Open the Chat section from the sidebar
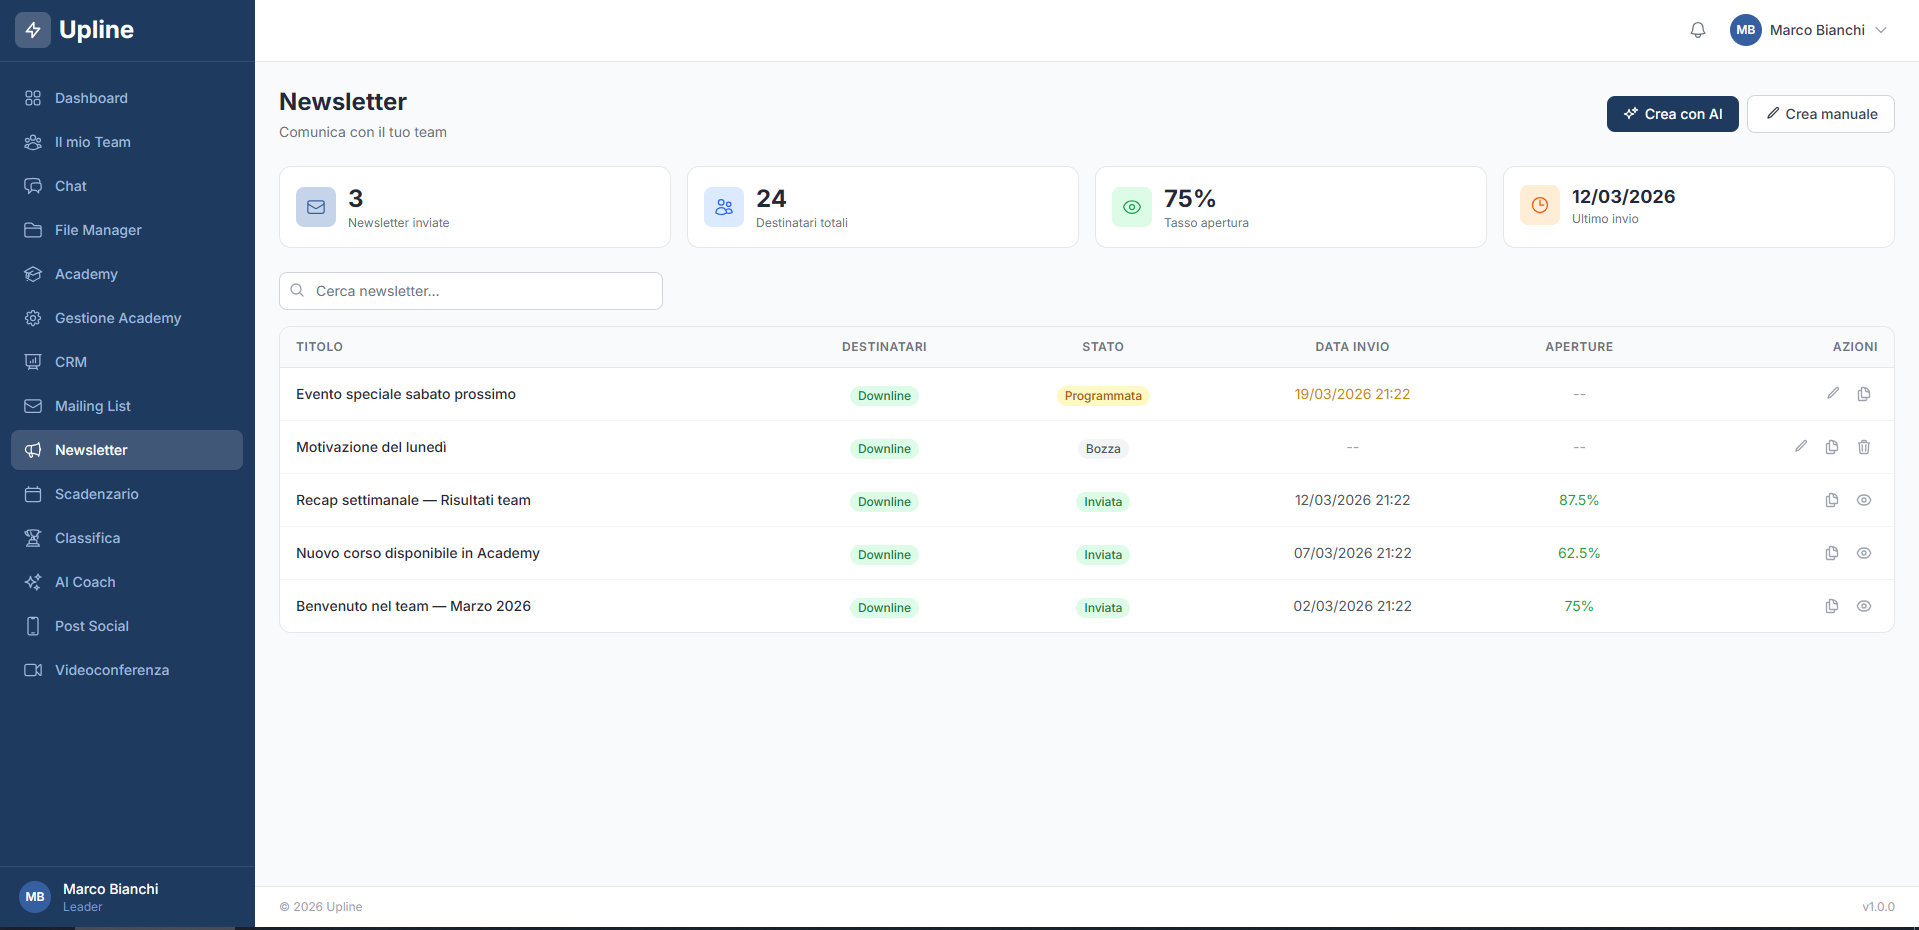 70,186
